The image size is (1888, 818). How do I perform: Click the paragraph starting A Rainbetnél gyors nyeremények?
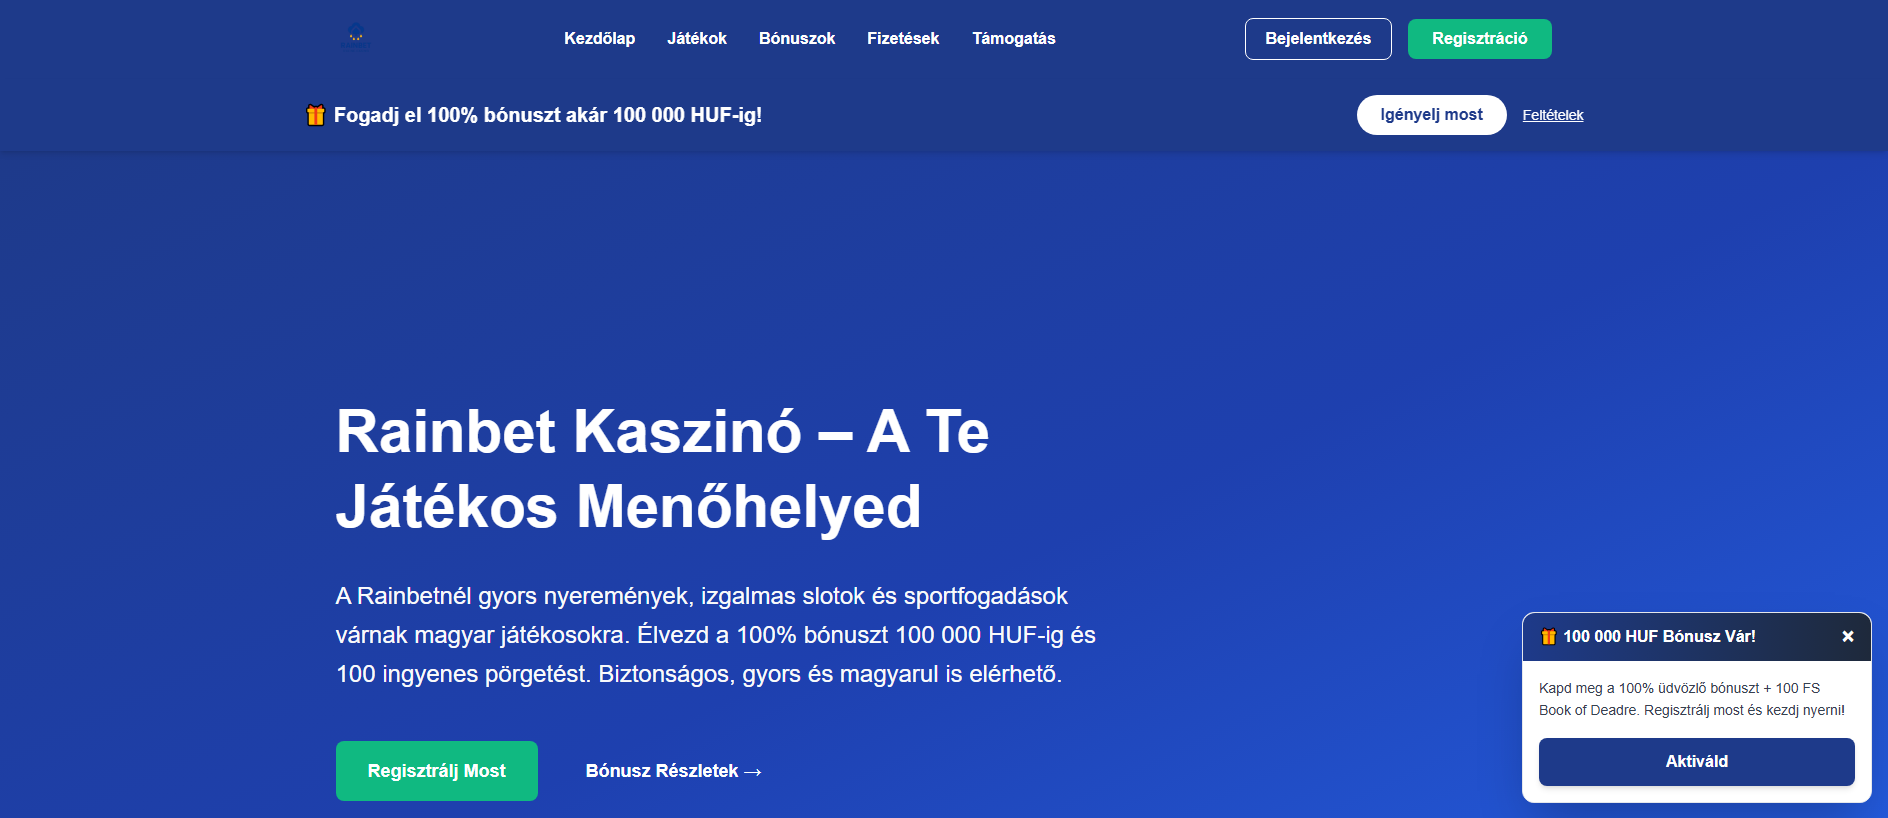click(716, 635)
